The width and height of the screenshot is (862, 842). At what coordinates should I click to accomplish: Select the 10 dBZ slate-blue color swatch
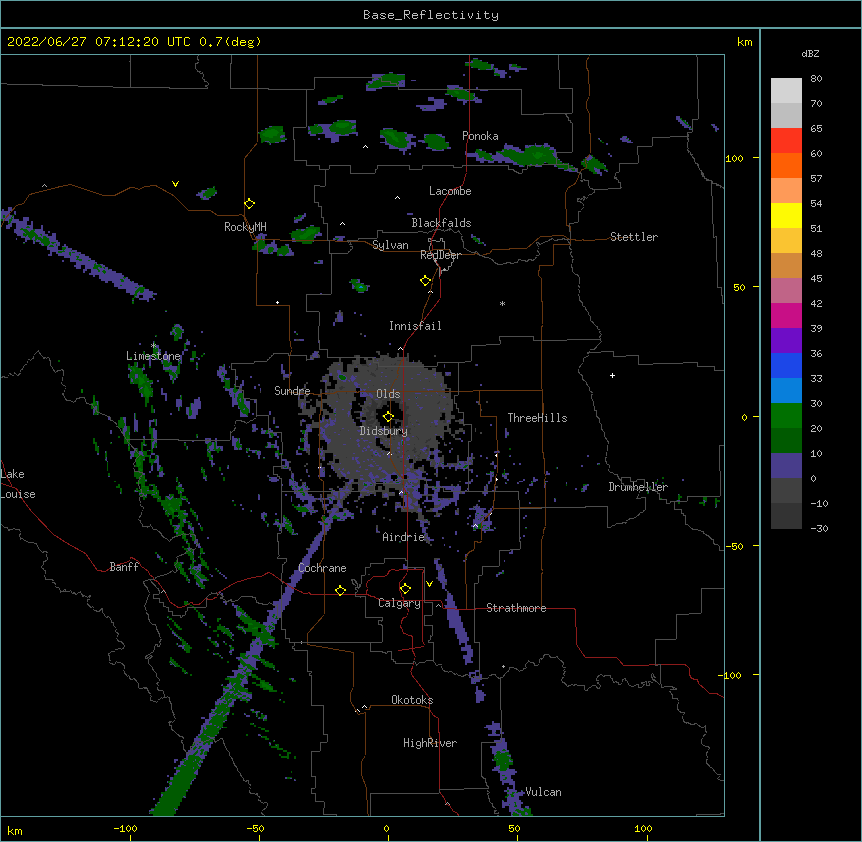tap(786, 466)
